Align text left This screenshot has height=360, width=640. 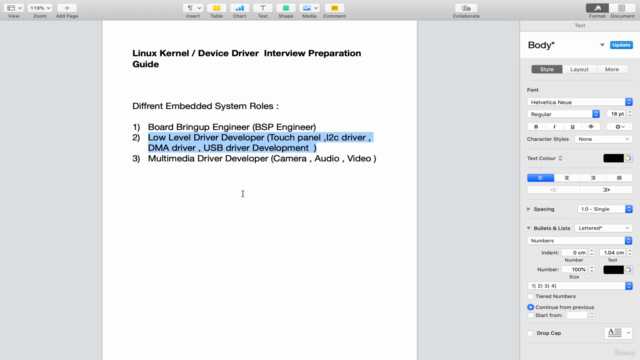click(540, 178)
